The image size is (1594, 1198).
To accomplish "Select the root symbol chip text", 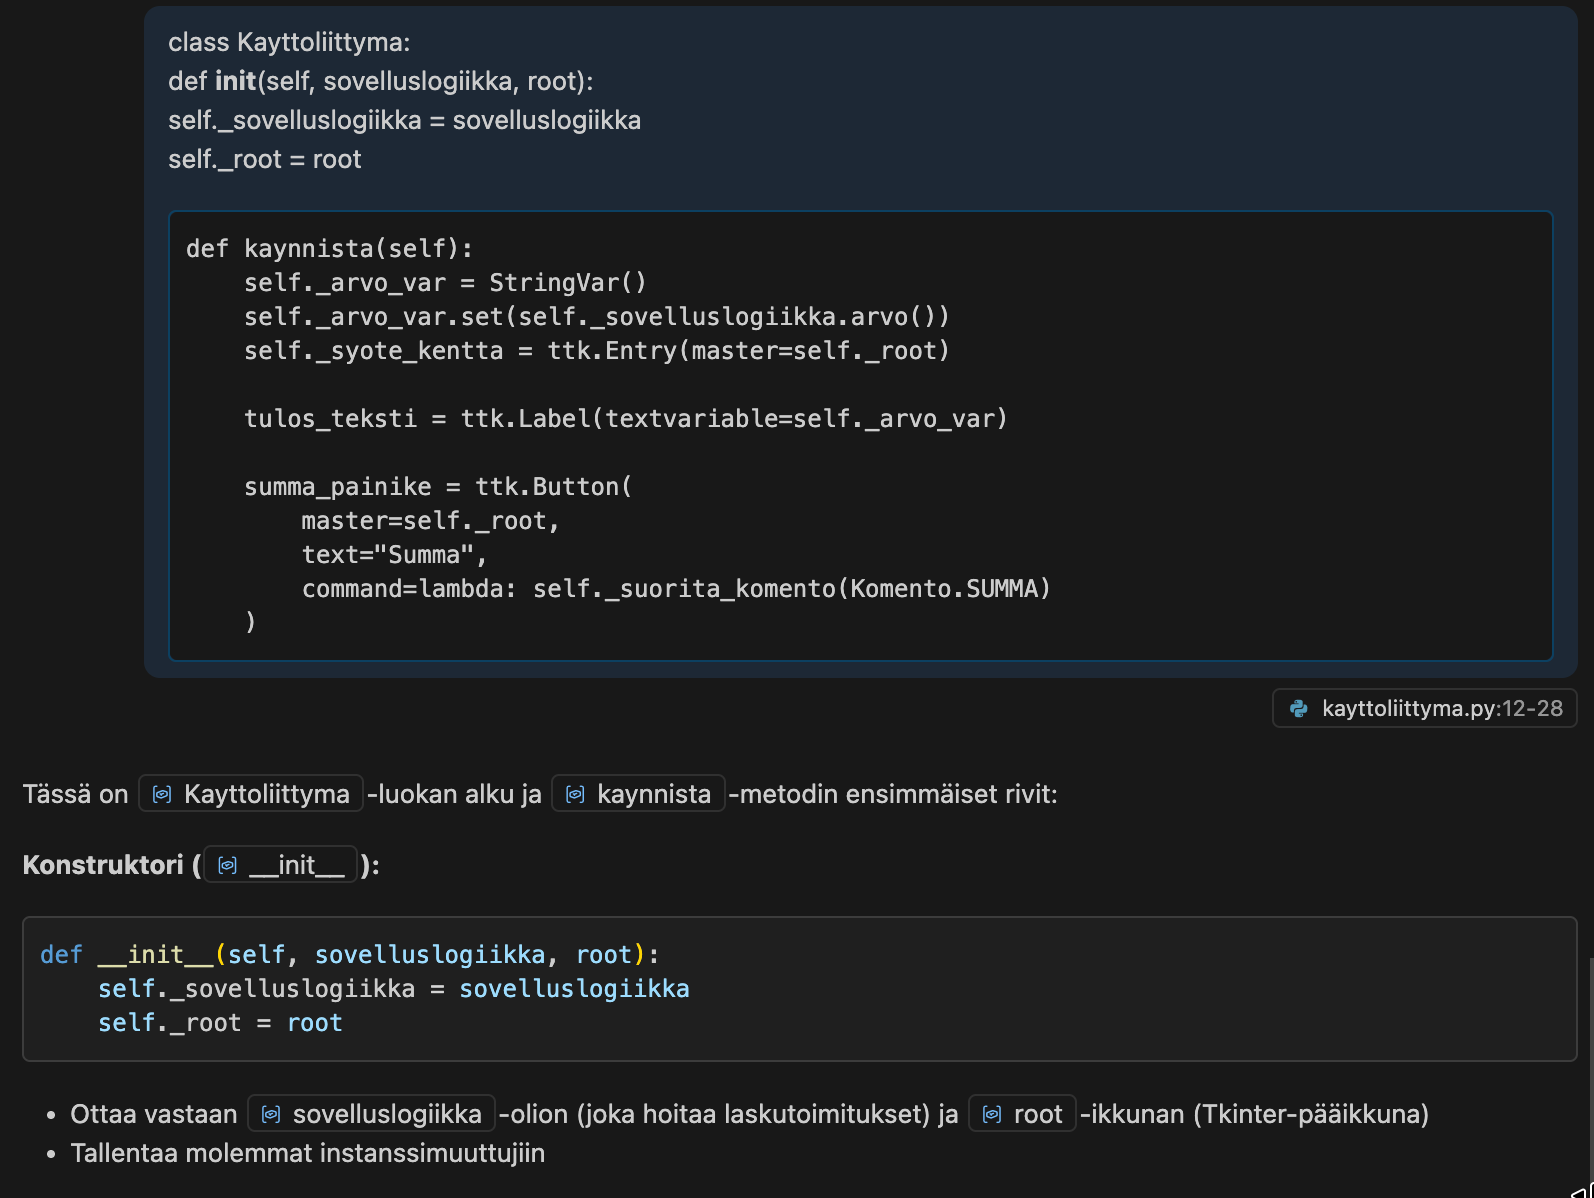I will click(1037, 1114).
